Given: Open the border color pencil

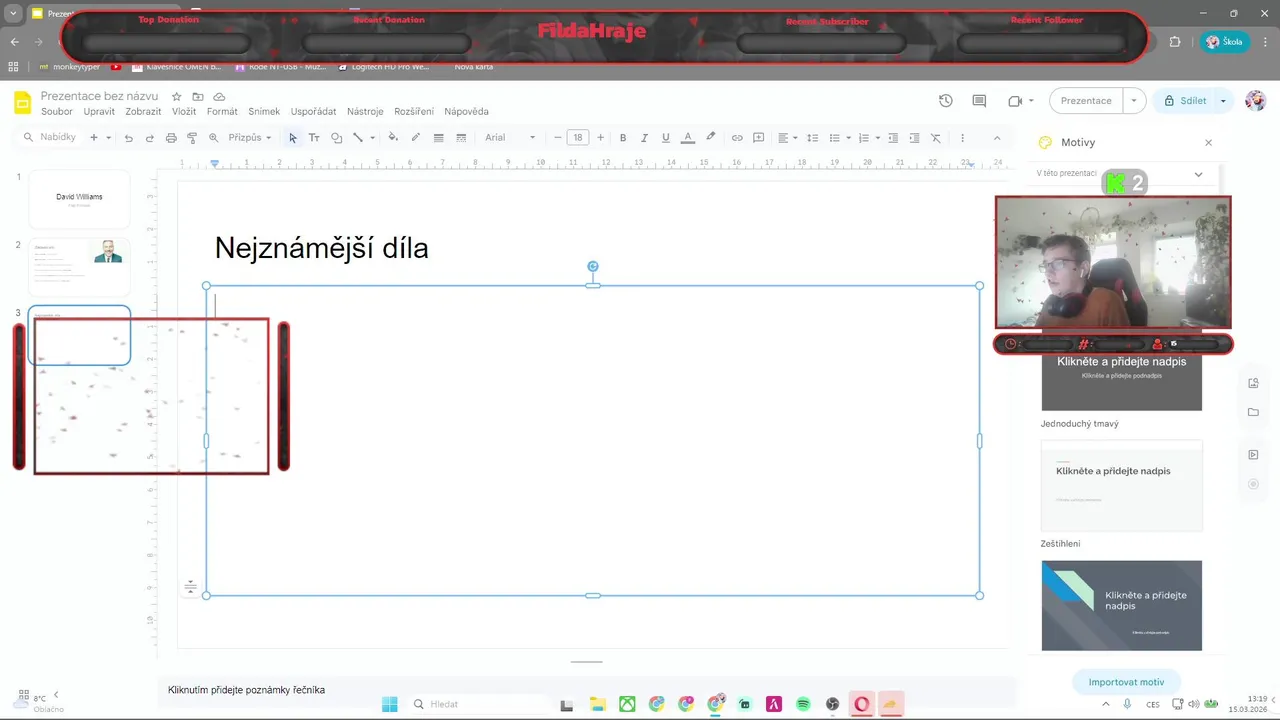Looking at the screenshot, I should click(x=415, y=138).
